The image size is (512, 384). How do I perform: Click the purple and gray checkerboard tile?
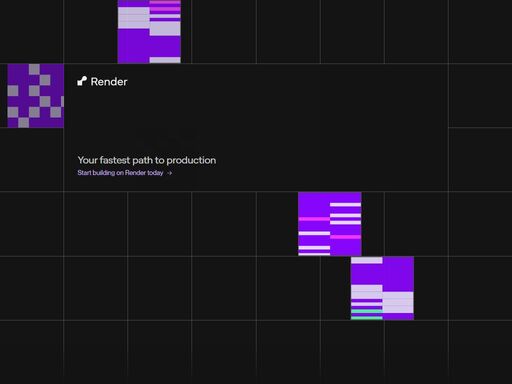click(36, 96)
